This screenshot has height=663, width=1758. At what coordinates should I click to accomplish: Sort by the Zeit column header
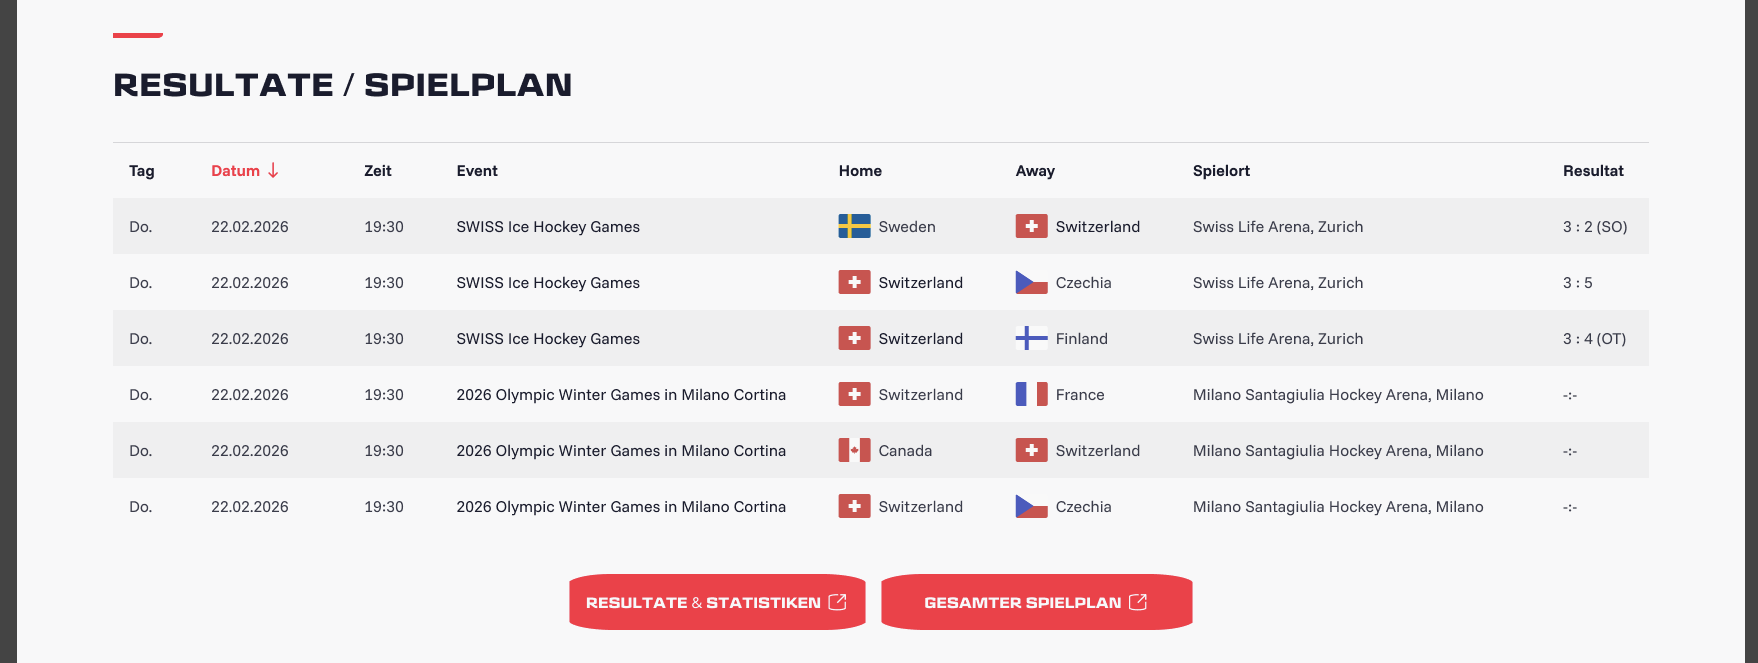(378, 171)
